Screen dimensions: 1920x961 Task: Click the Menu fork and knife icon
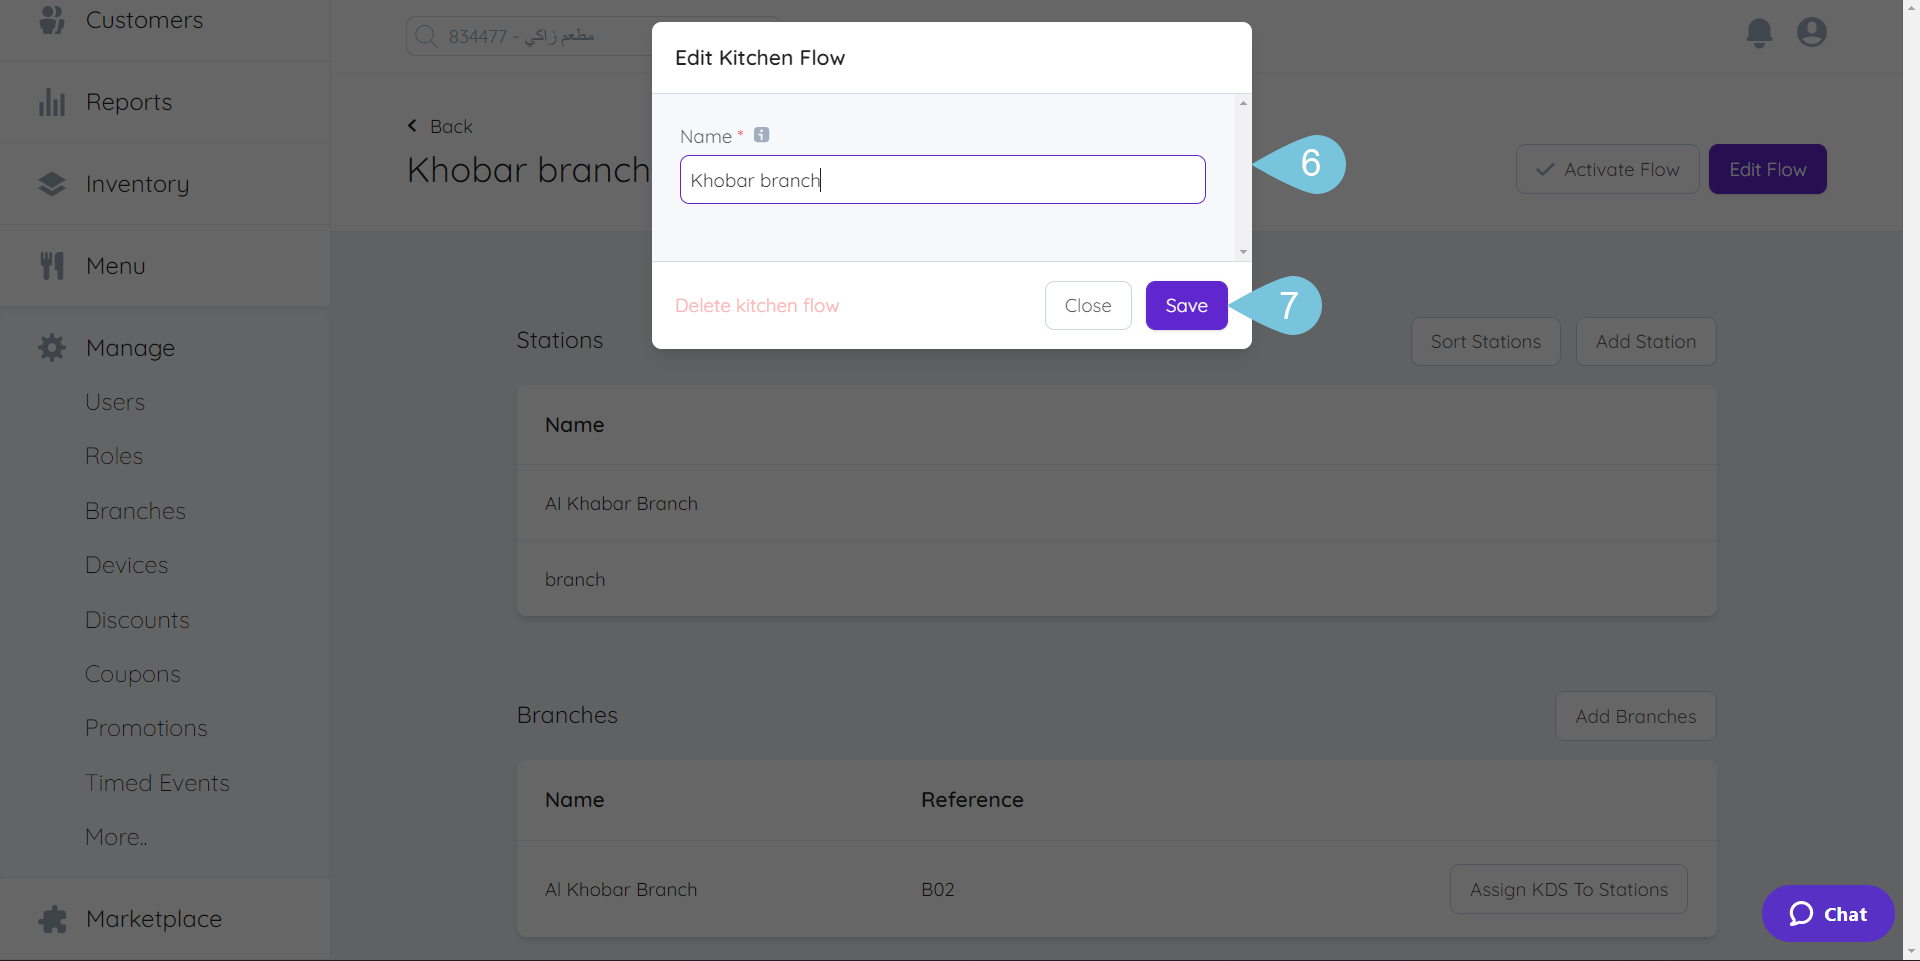(x=52, y=266)
